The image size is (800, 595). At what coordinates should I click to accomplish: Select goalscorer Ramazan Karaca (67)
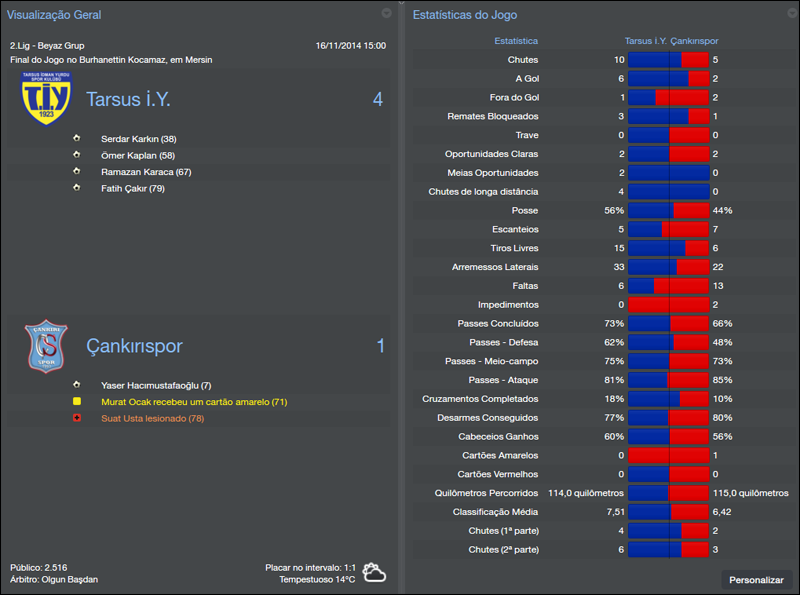[146, 172]
